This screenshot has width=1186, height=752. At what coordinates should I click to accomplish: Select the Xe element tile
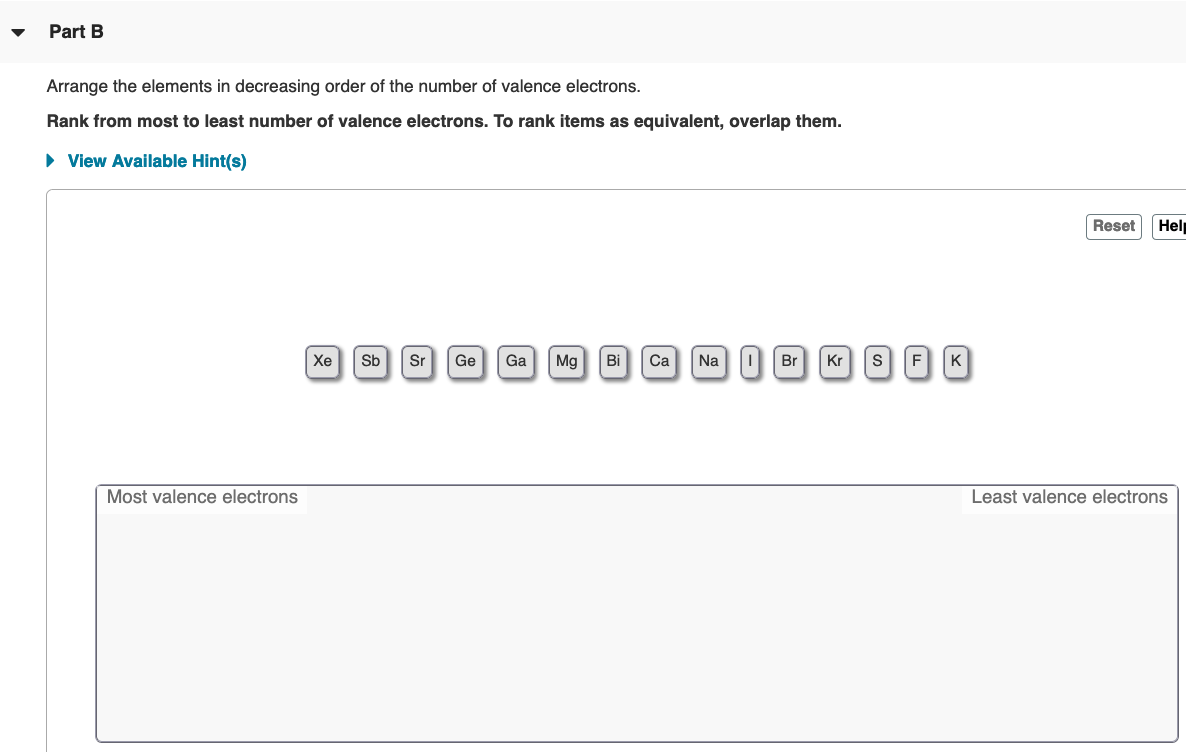[x=322, y=361]
